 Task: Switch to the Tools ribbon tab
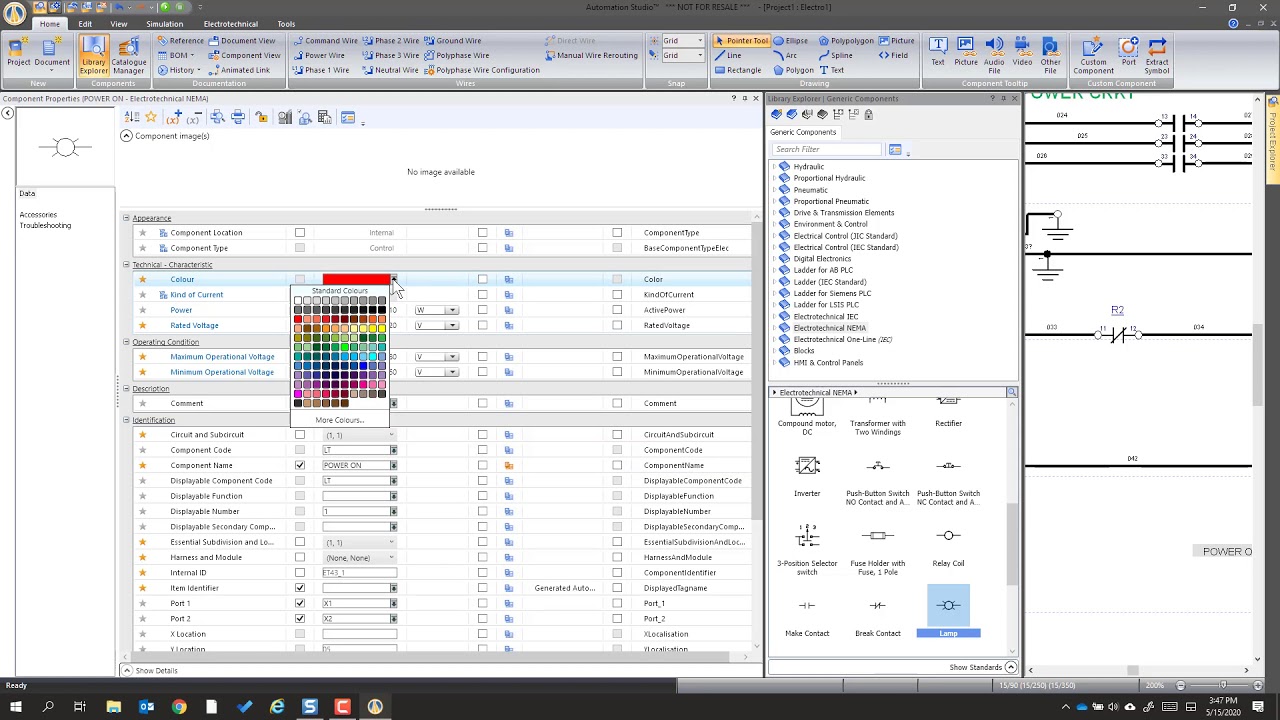point(286,24)
